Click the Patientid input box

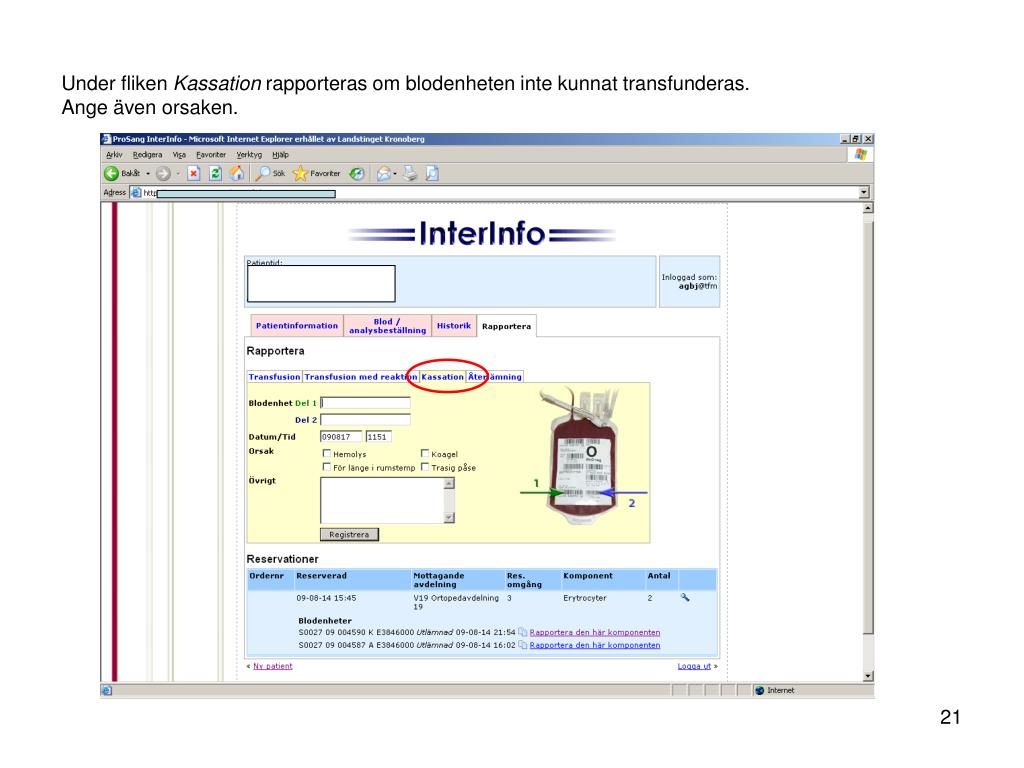pos(321,283)
